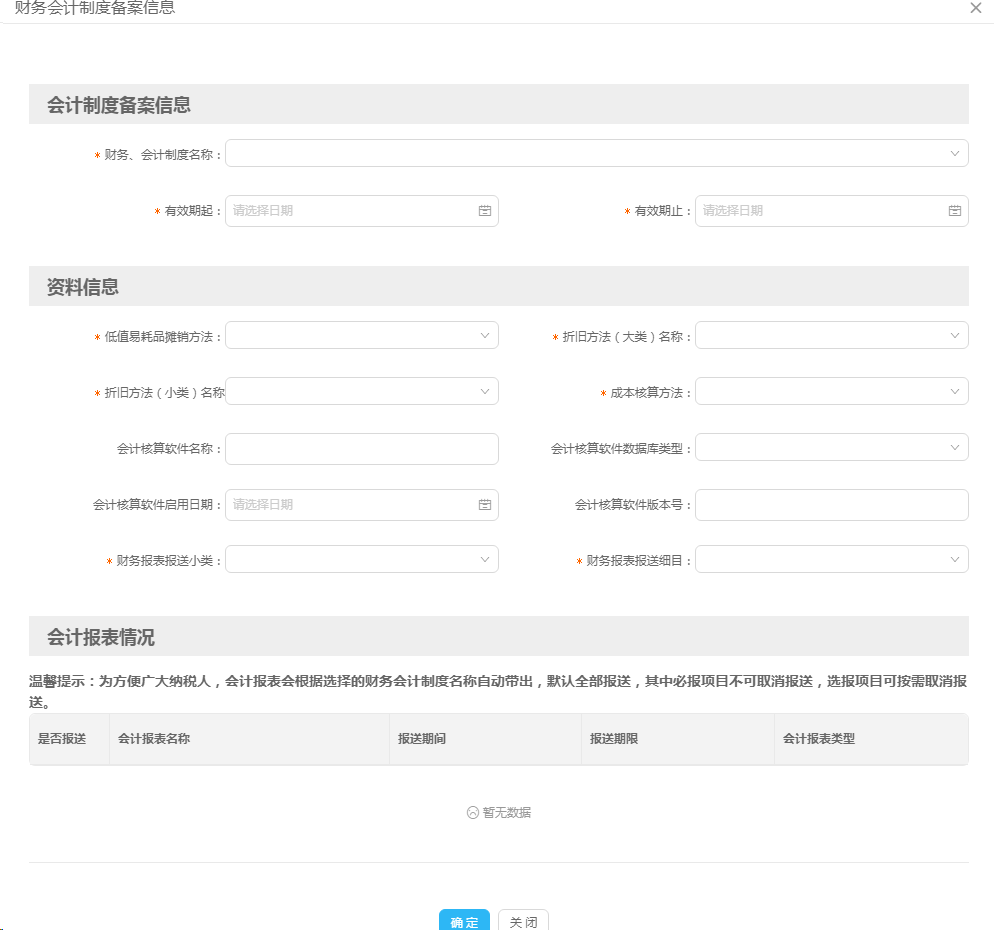This screenshot has width=994, height=930.
Task: Click the 暂无数据 empty-table message
Action: pyautogui.click(x=499, y=813)
